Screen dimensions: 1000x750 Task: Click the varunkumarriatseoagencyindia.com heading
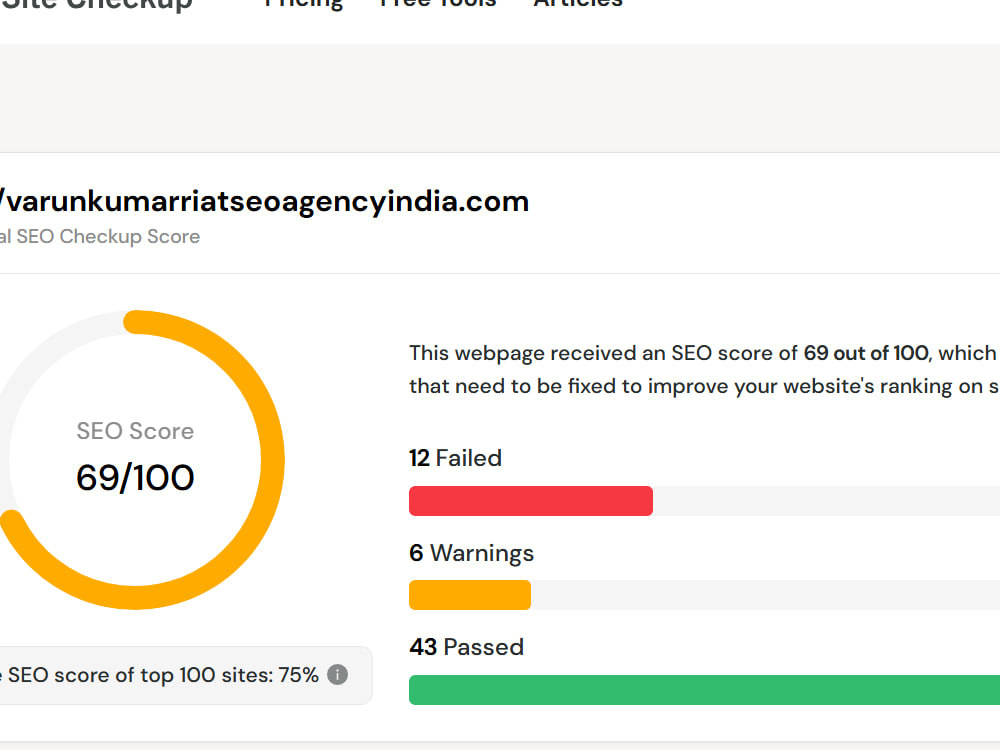(x=264, y=202)
